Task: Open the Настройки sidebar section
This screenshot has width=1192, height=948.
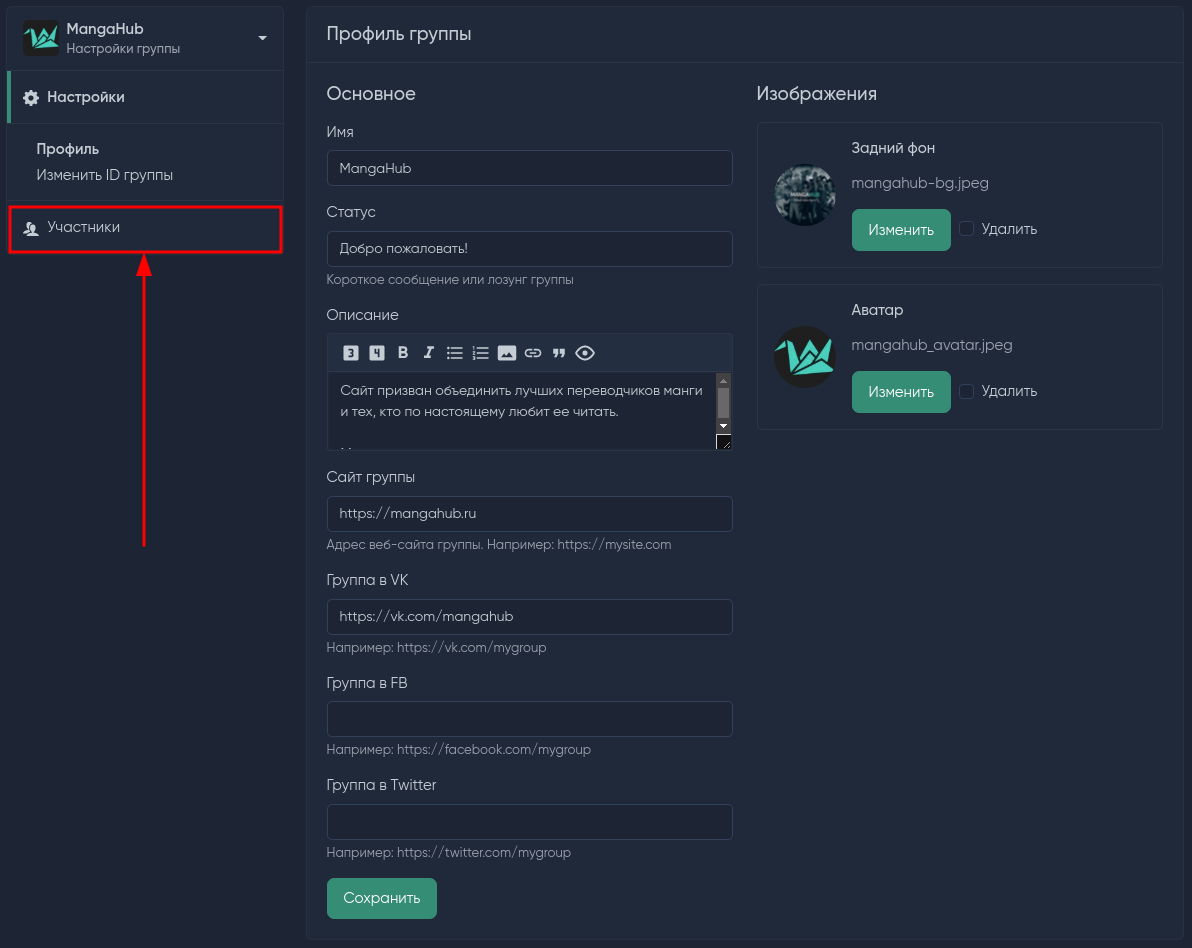Action: [x=145, y=97]
